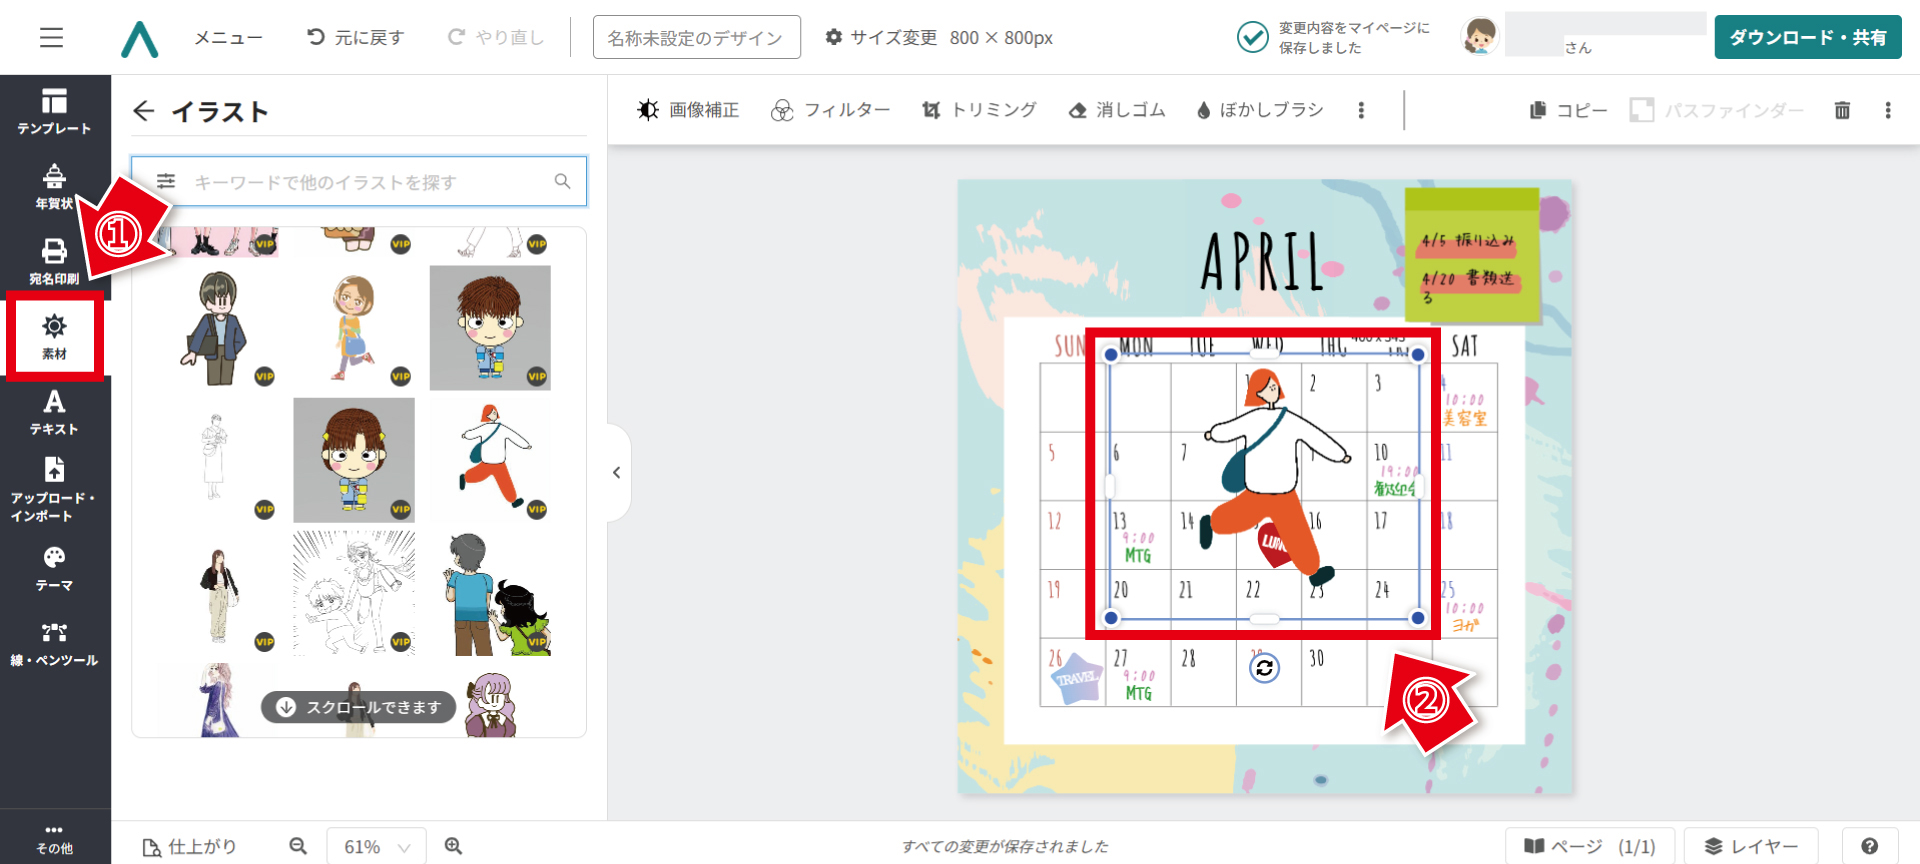Open the 61% zoom level dropdown
Screen dimensions: 1920x864
tap(376, 846)
